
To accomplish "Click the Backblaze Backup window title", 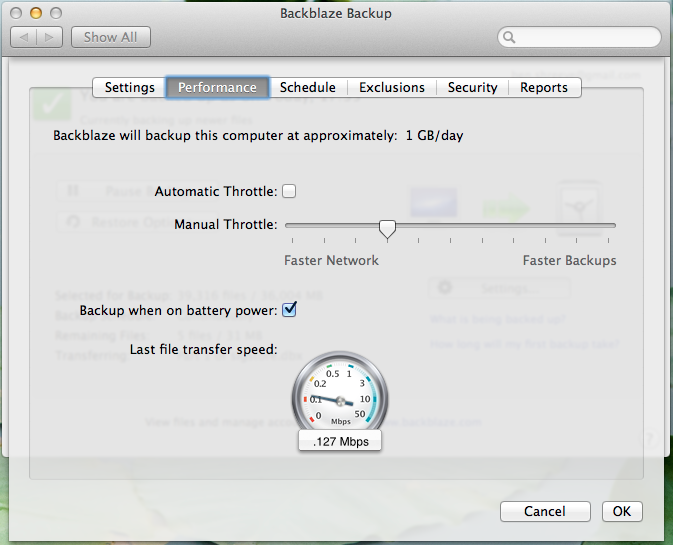I will tap(336, 13).
